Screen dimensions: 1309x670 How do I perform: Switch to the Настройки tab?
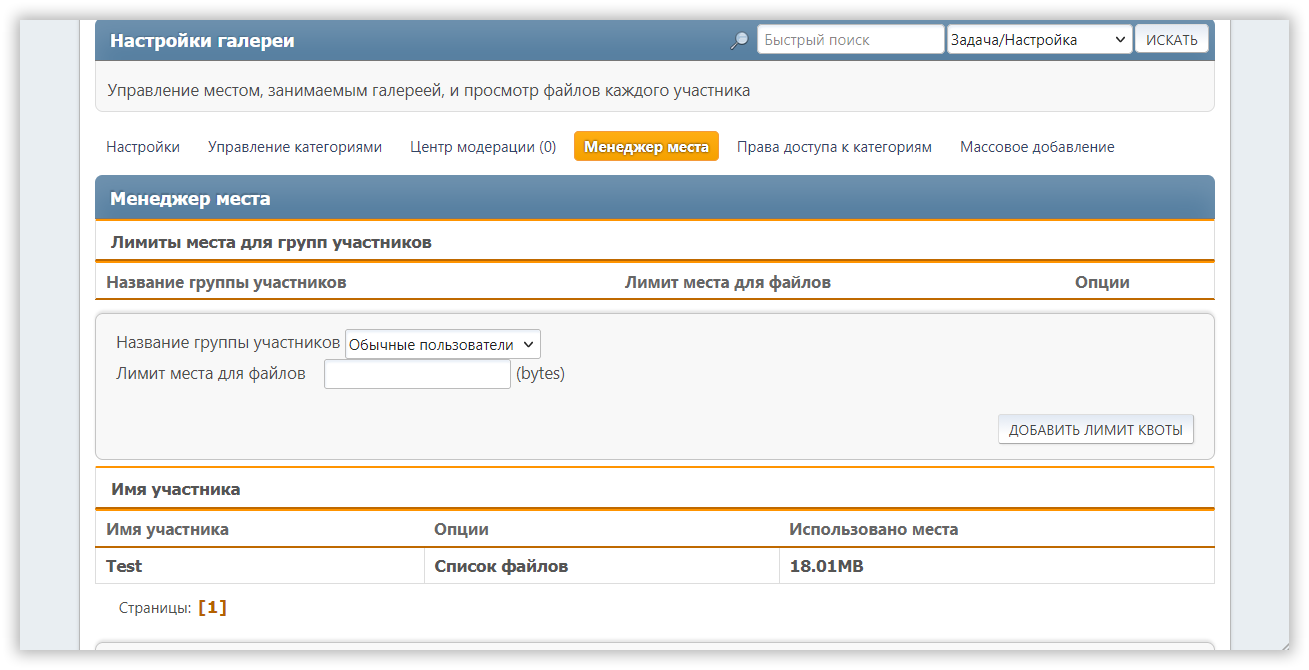pyautogui.click(x=143, y=147)
